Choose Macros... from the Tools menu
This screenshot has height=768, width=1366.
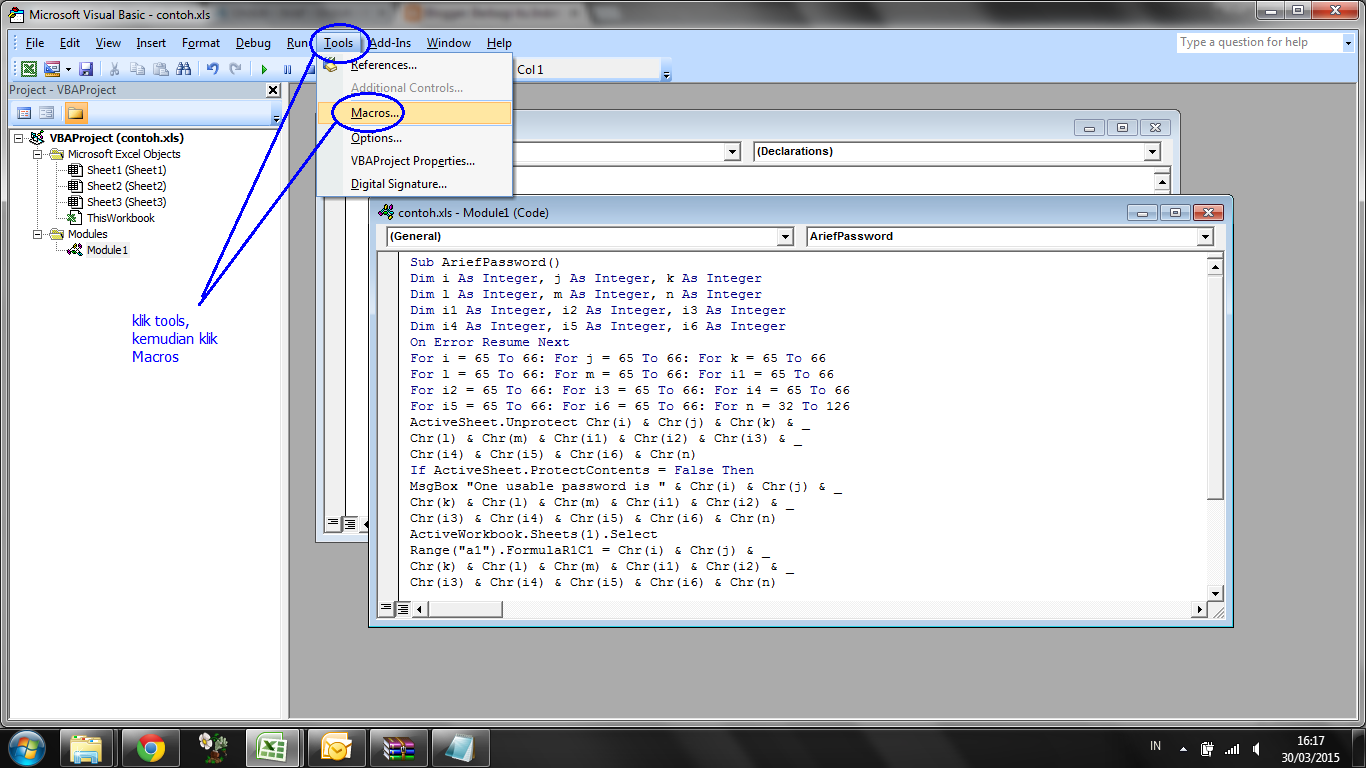(414, 113)
